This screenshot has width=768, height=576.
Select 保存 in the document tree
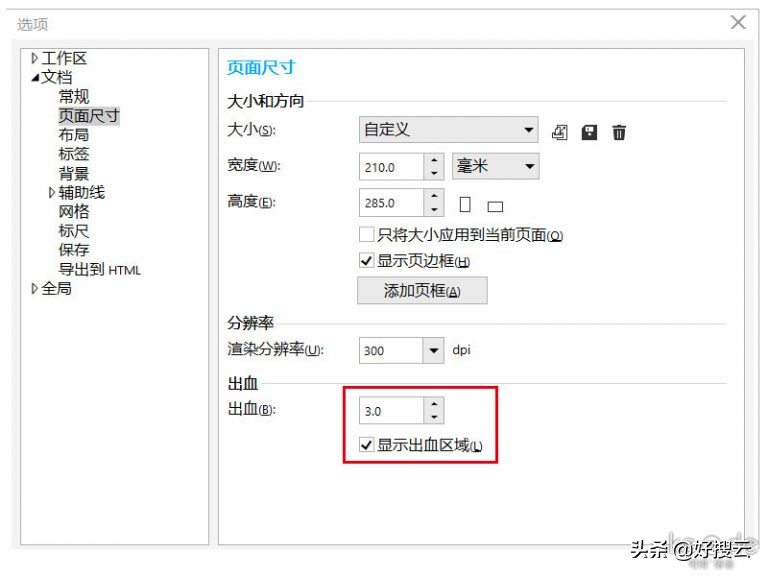[x=74, y=250]
